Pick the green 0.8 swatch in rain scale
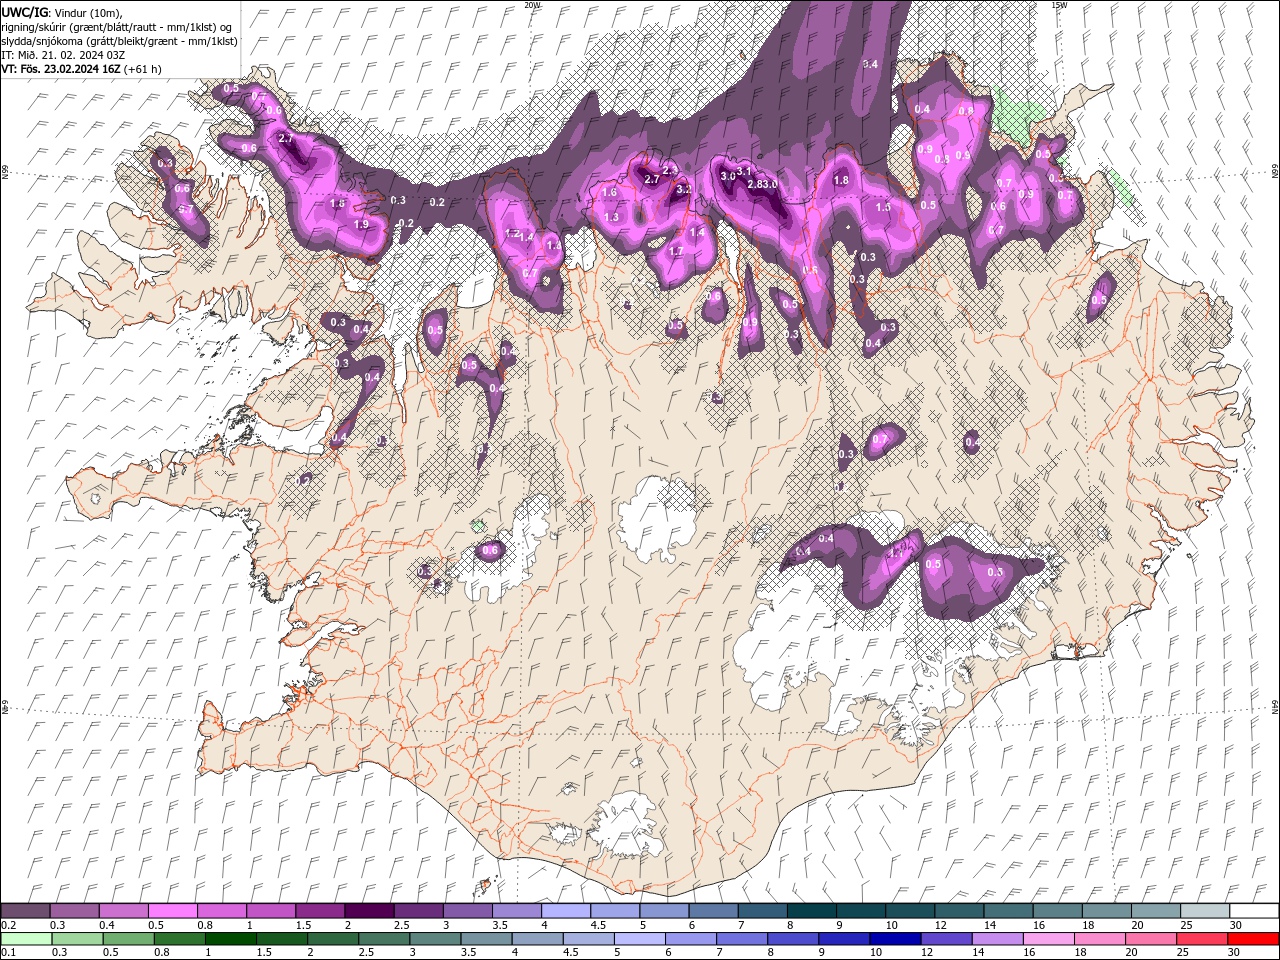Viewport: 1280px width, 960px height. (x=179, y=939)
